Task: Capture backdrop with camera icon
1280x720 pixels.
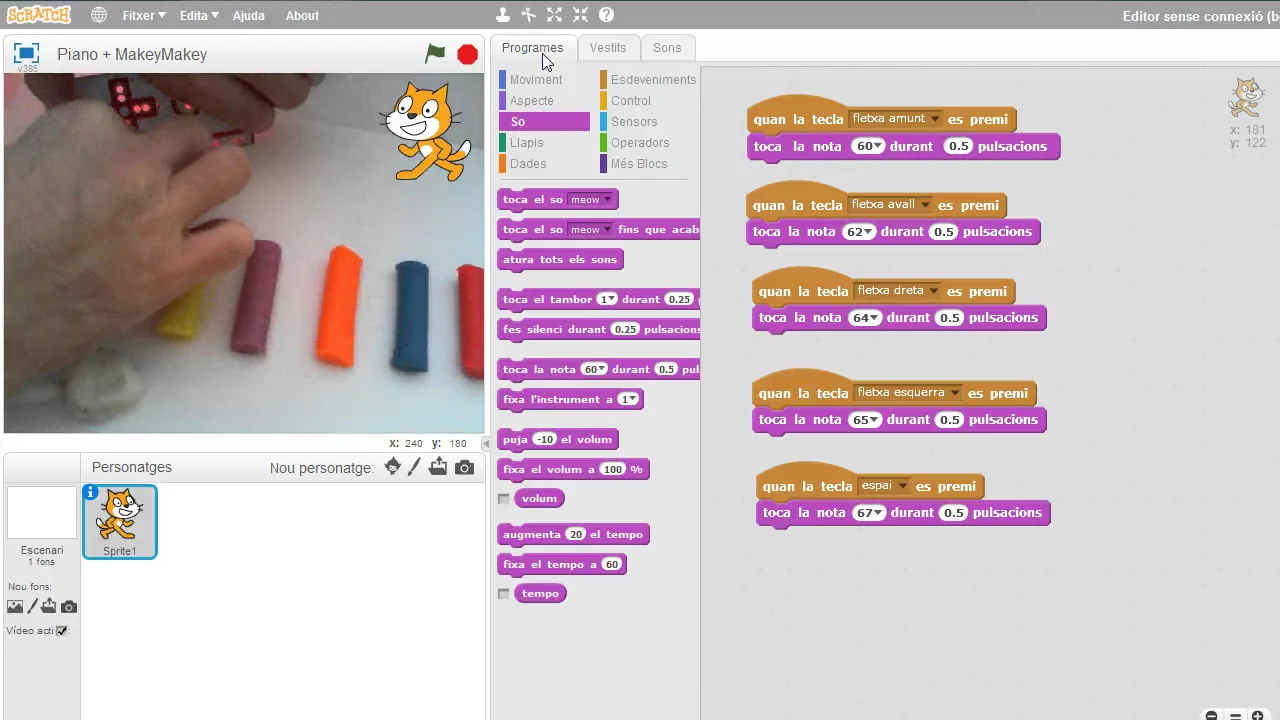Action: pyautogui.click(x=68, y=606)
